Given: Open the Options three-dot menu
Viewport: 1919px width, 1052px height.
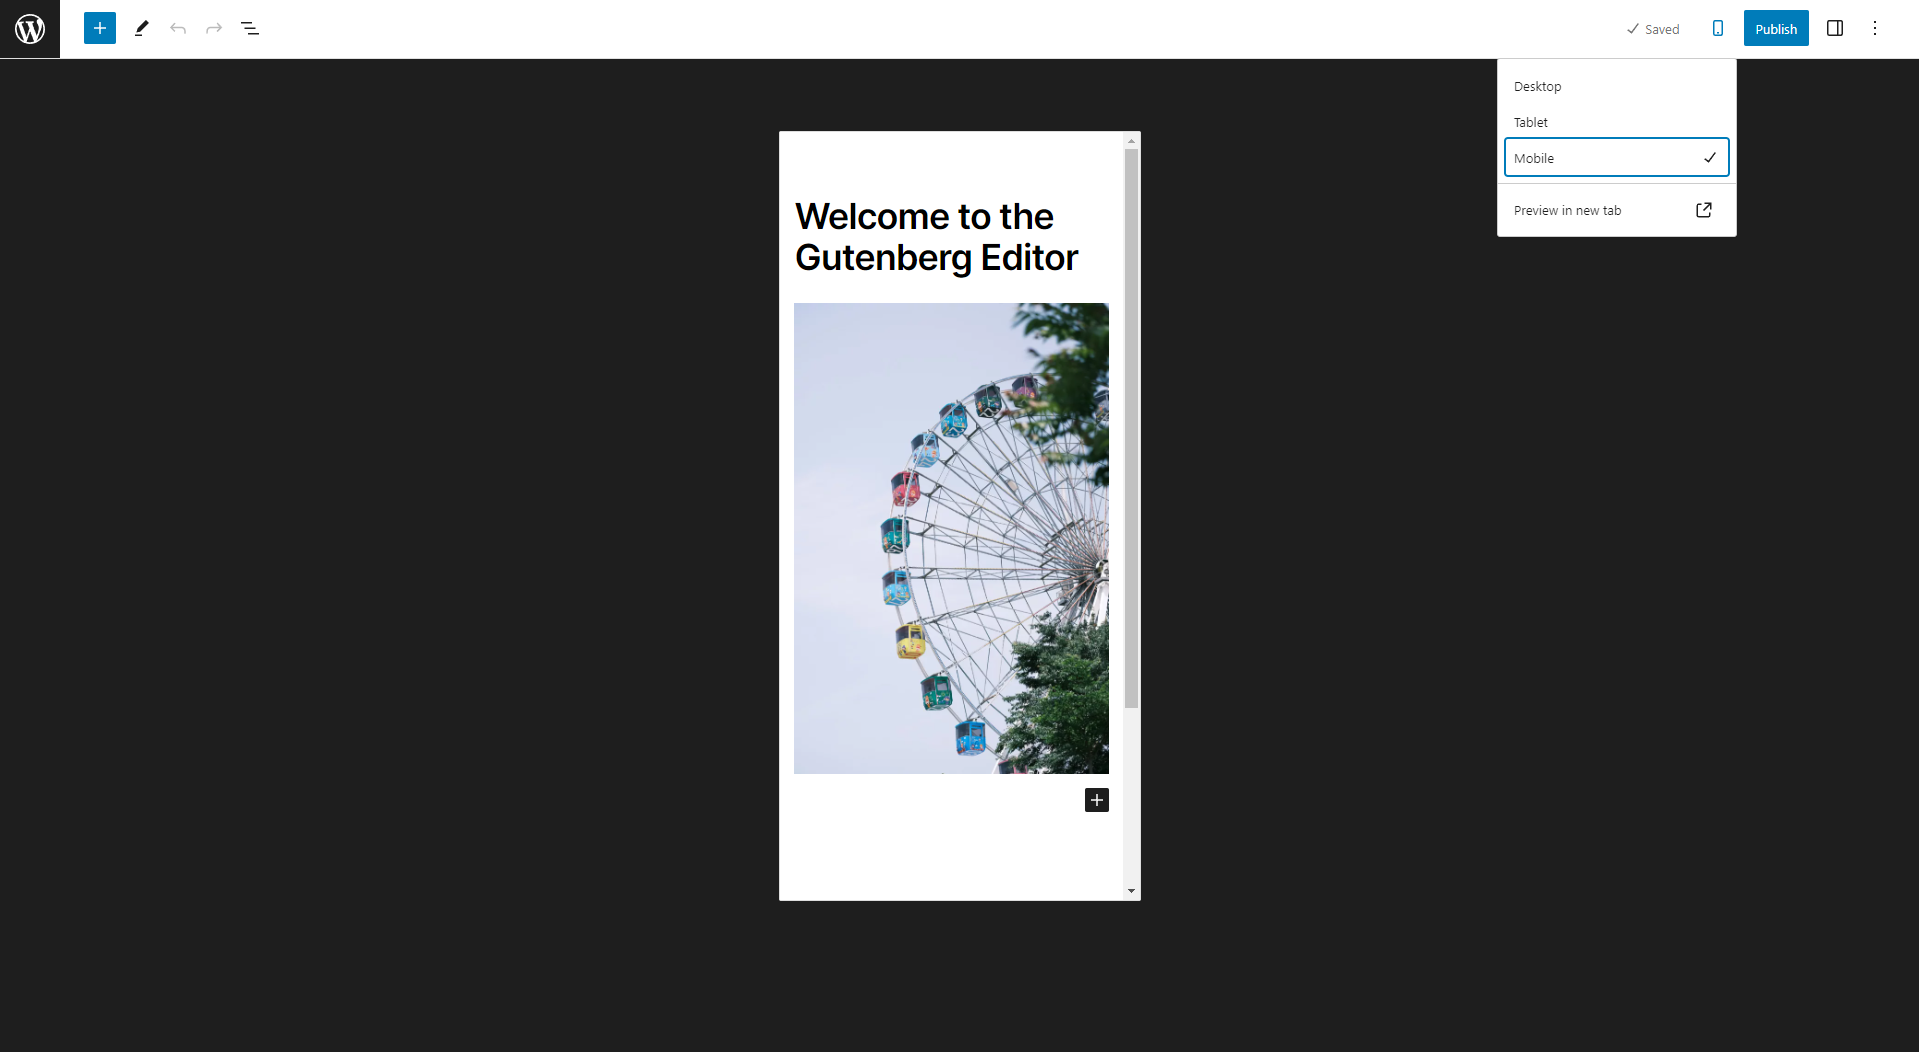Looking at the screenshot, I should pos(1875,28).
